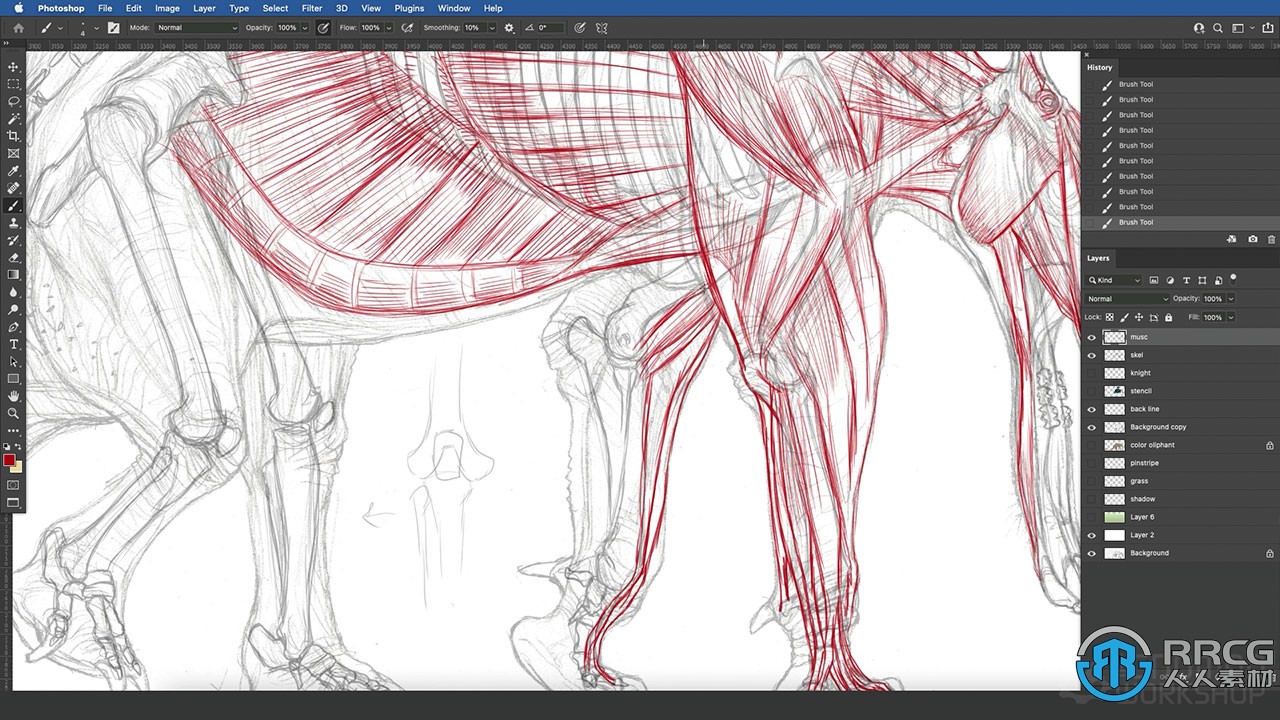Open the Apple menu
Screen dimensions: 1280x720
pyautogui.click(x=18, y=8)
